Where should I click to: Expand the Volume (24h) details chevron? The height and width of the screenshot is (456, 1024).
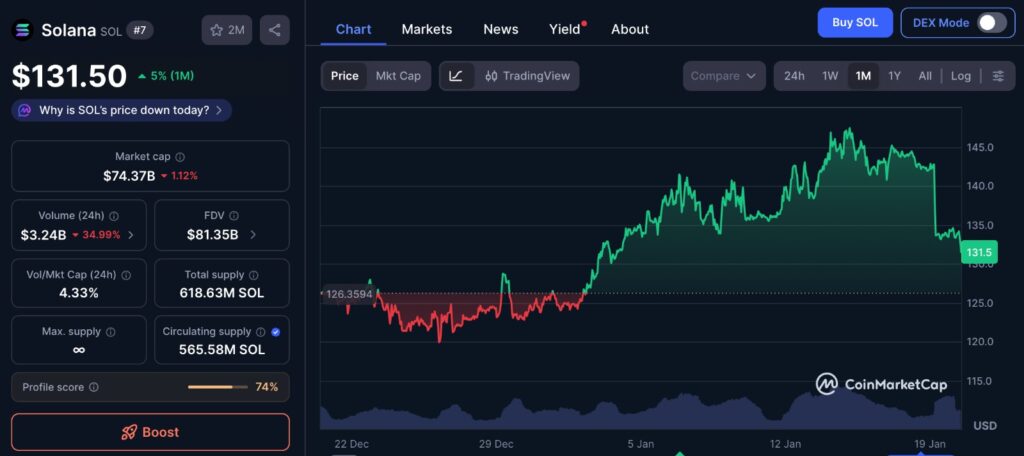pyautogui.click(x=131, y=235)
